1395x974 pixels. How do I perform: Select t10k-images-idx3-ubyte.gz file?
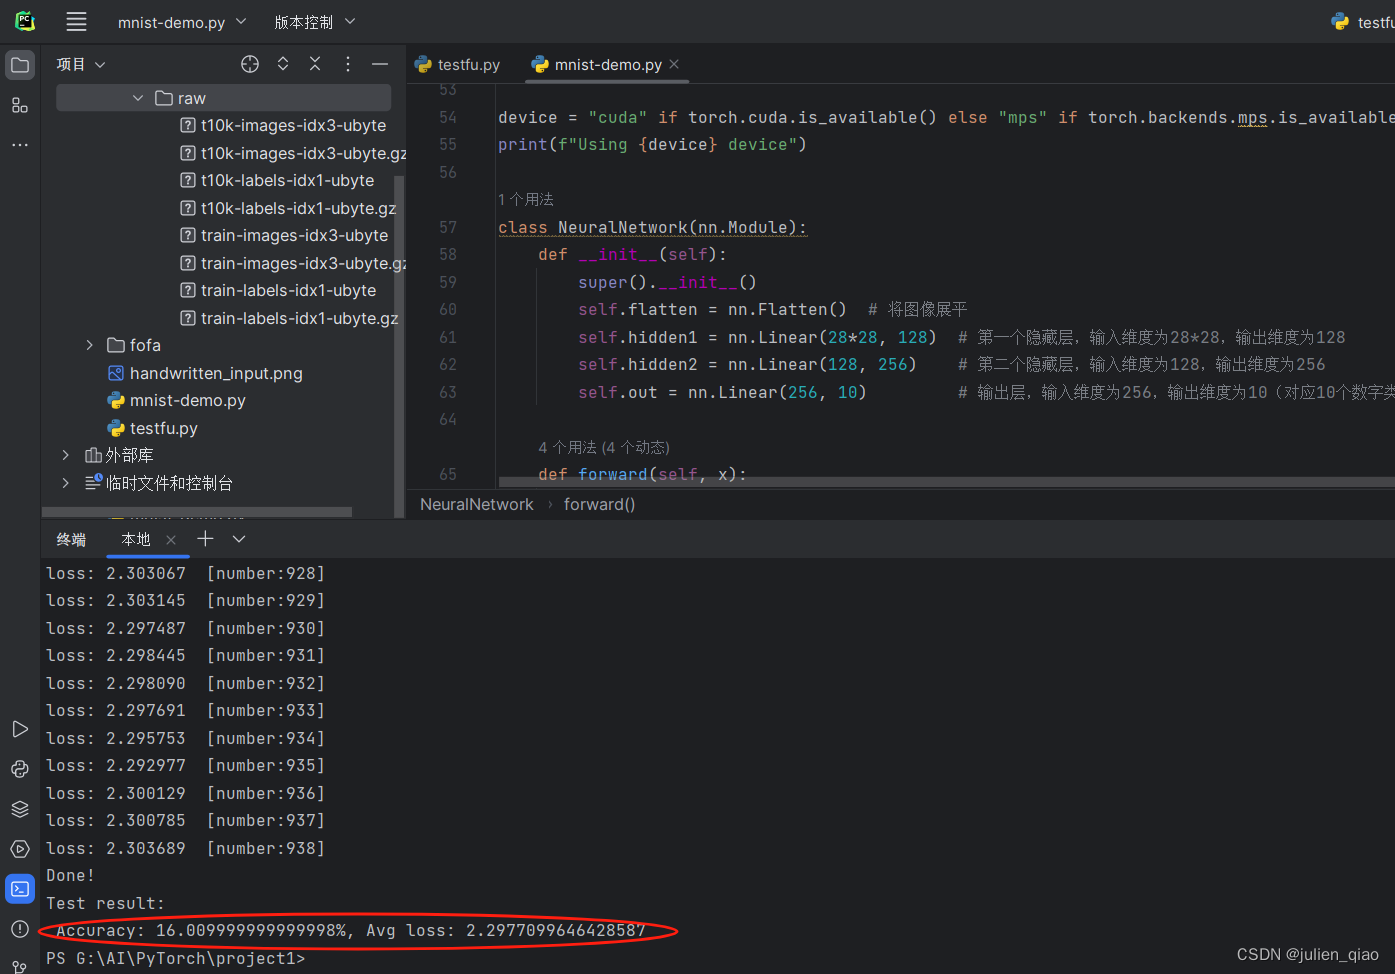click(x=293, y=153)
